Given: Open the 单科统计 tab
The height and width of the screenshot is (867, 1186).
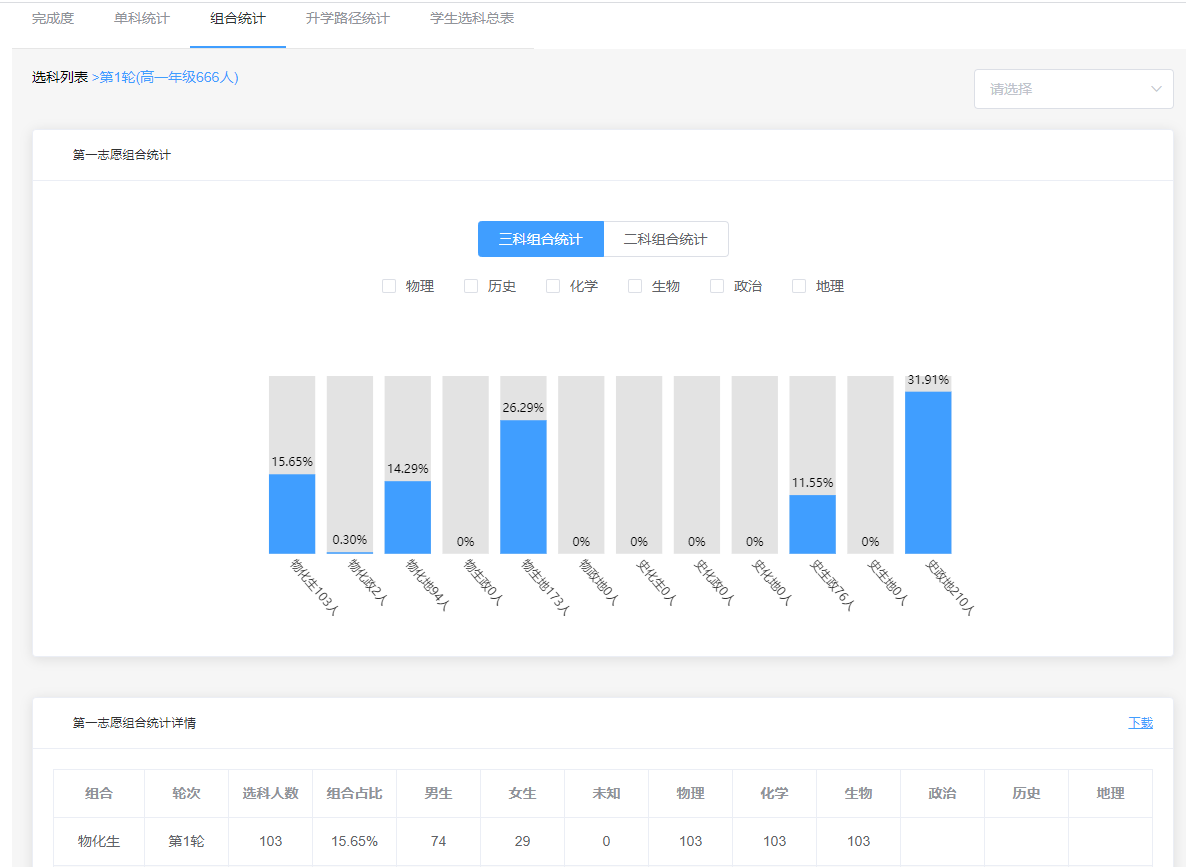Looking at the screenshot, I should [x=141, y=18].
